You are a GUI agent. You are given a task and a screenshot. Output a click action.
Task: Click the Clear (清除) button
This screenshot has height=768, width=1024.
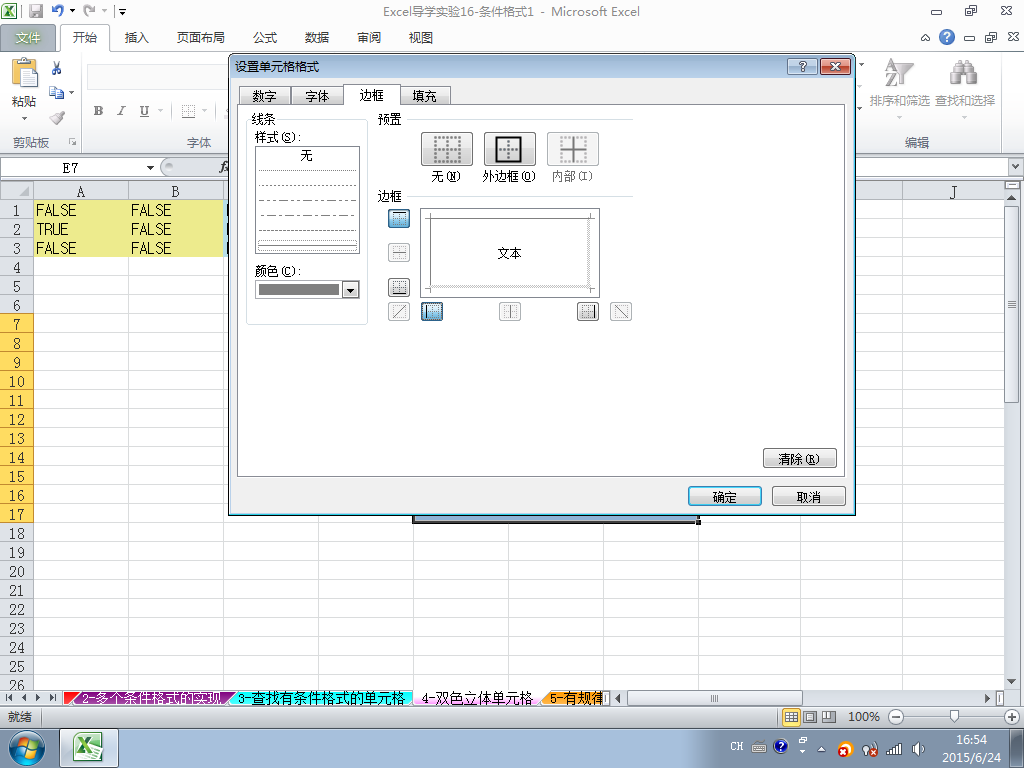point(799,458)
